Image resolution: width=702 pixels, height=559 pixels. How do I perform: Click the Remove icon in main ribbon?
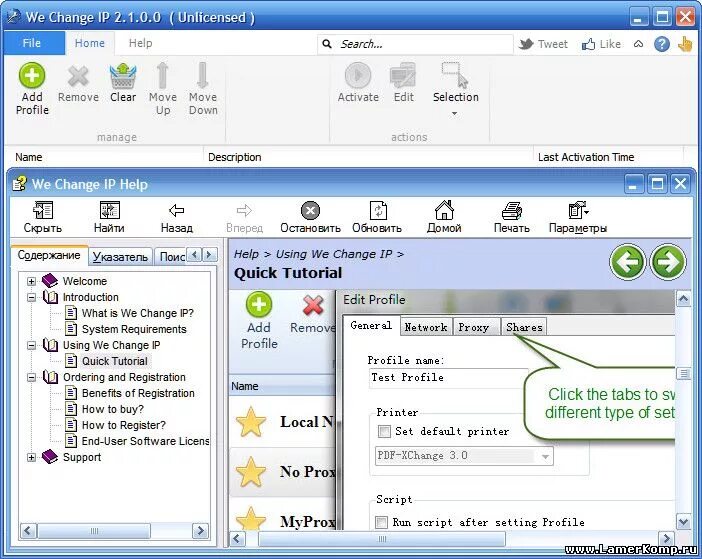78,77
